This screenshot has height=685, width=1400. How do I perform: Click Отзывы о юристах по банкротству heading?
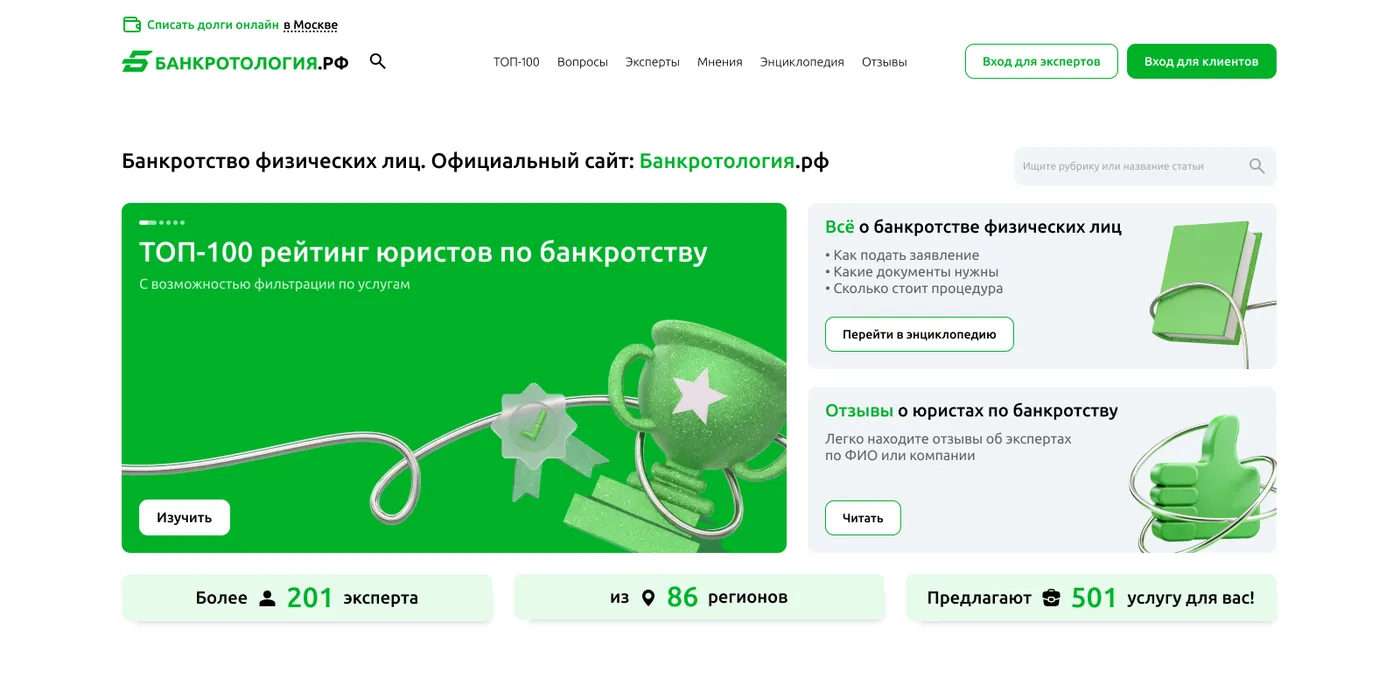971,410
